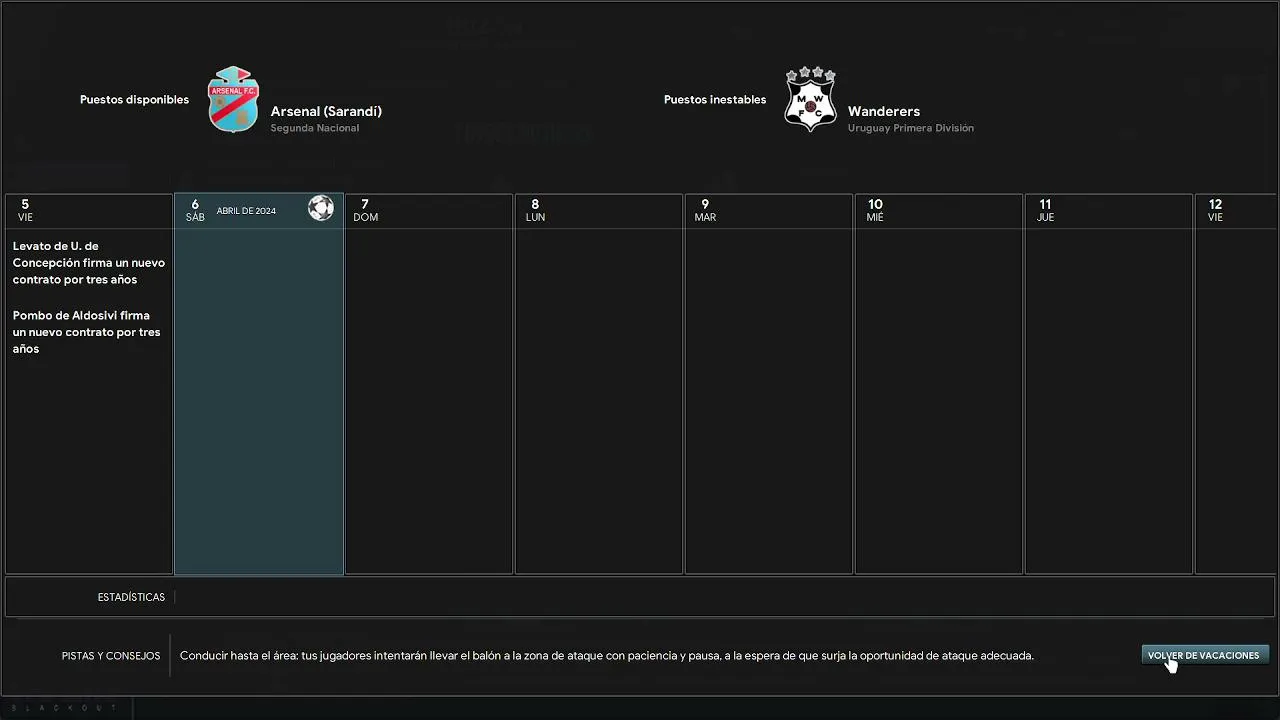Click the Segunda Nacional league text

[315, 128]
